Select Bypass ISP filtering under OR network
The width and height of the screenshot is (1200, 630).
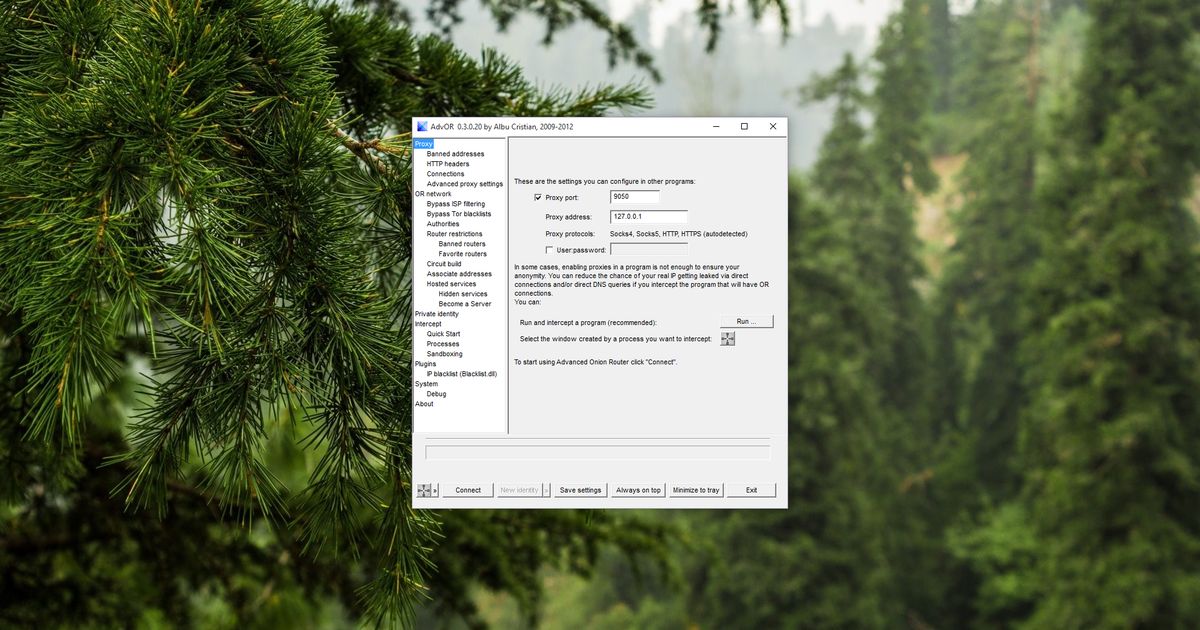point(454,203)
